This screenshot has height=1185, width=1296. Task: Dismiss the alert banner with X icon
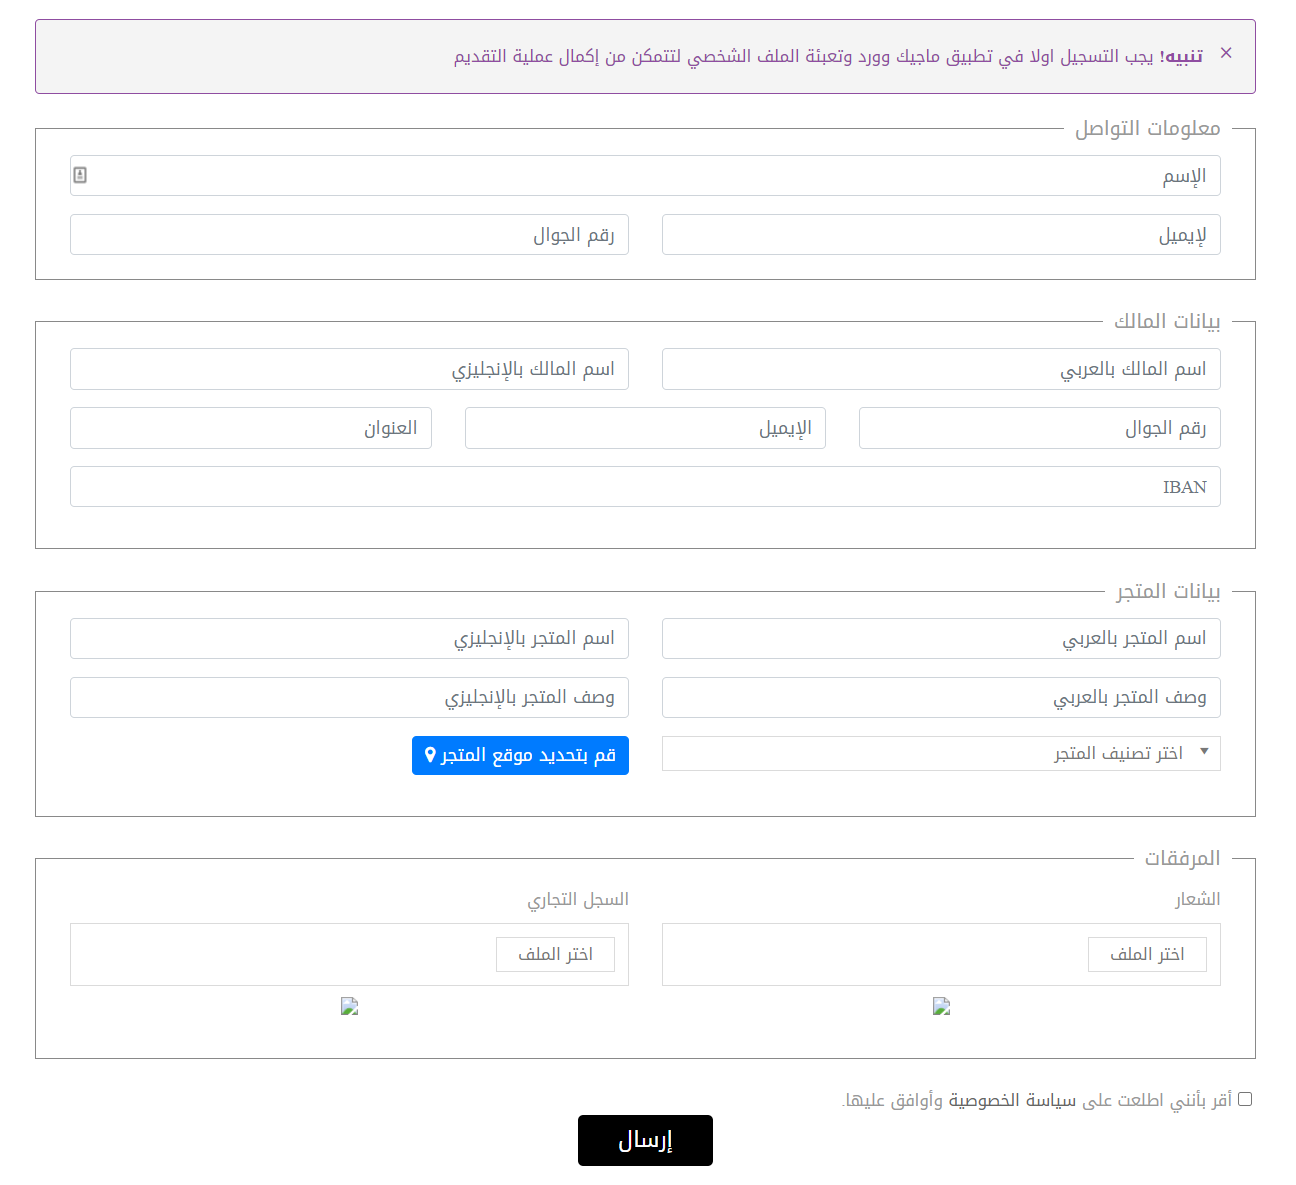pos(1226,53)
